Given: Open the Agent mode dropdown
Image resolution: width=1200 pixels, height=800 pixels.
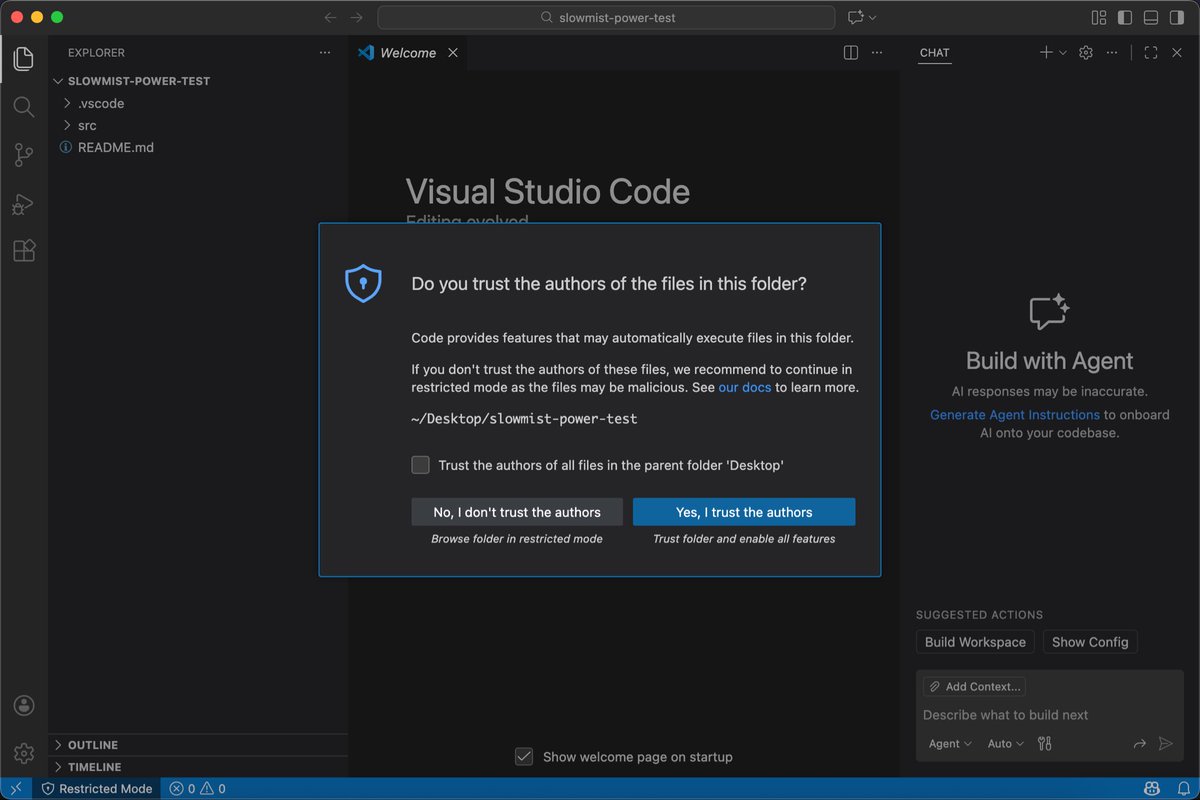Looking at the screenshot, I should pos(947,743).
